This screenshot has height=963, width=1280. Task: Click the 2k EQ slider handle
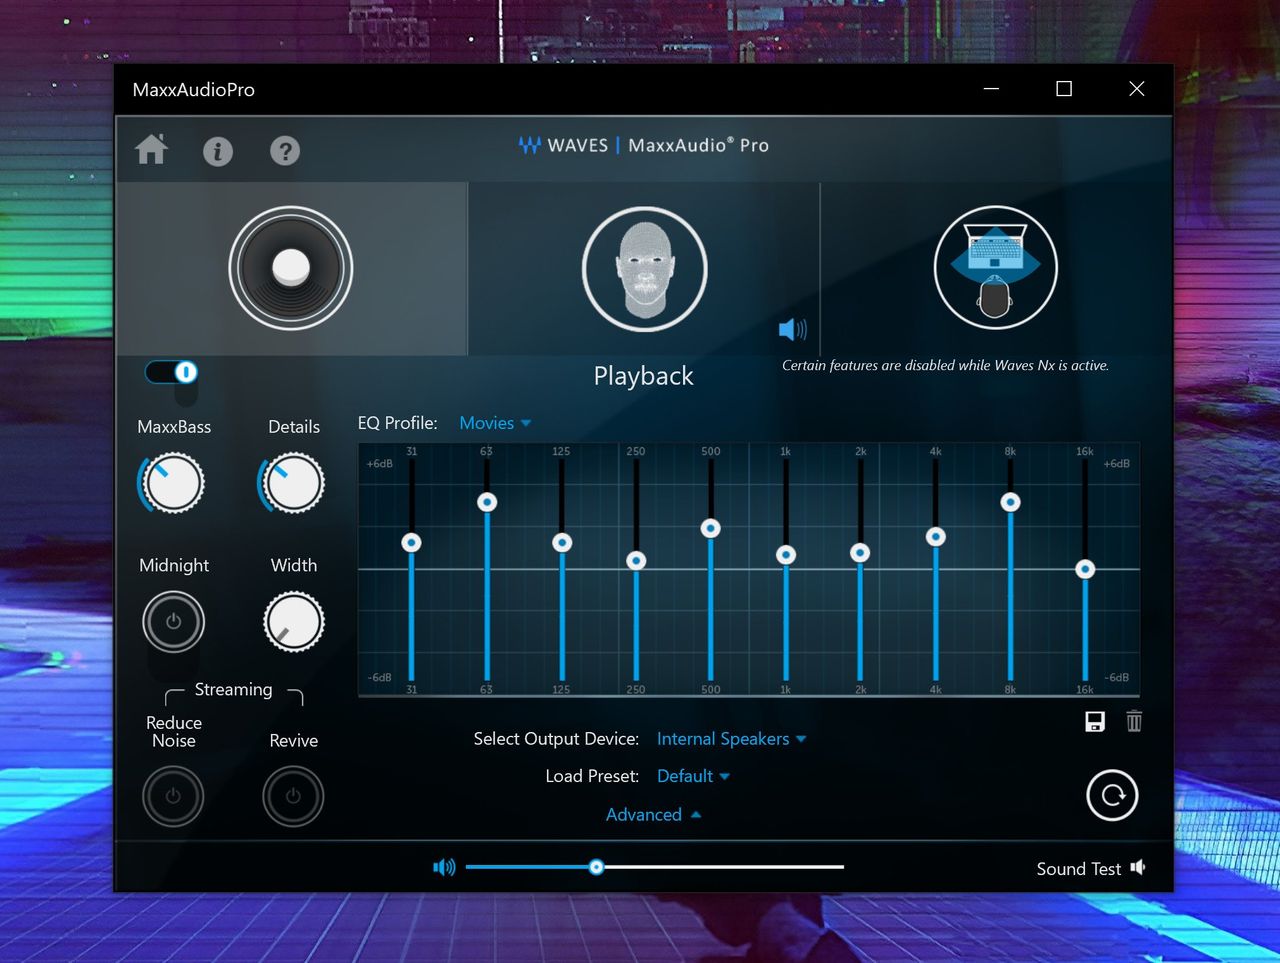[860, 553]
